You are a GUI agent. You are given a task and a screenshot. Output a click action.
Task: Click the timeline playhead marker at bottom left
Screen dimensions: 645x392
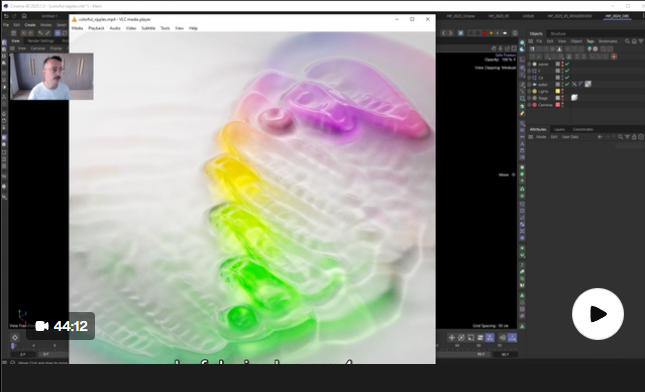(x=13, y=346)
